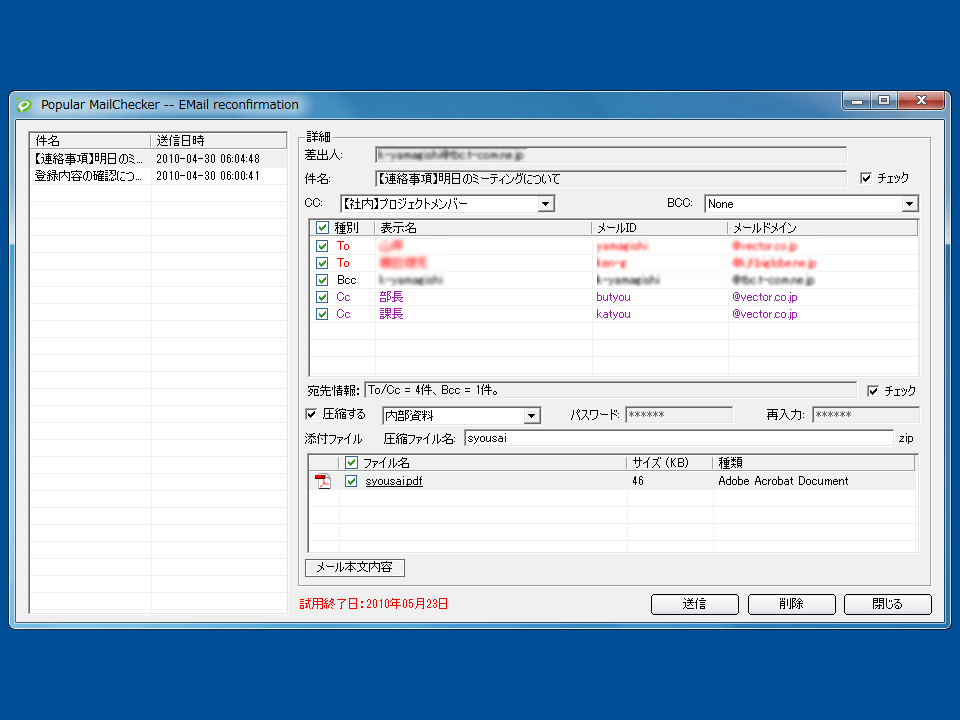Click the PDF icon beside syousai.pdf
The width and height of the screenshot is (960, 720).
coord(323,481)
